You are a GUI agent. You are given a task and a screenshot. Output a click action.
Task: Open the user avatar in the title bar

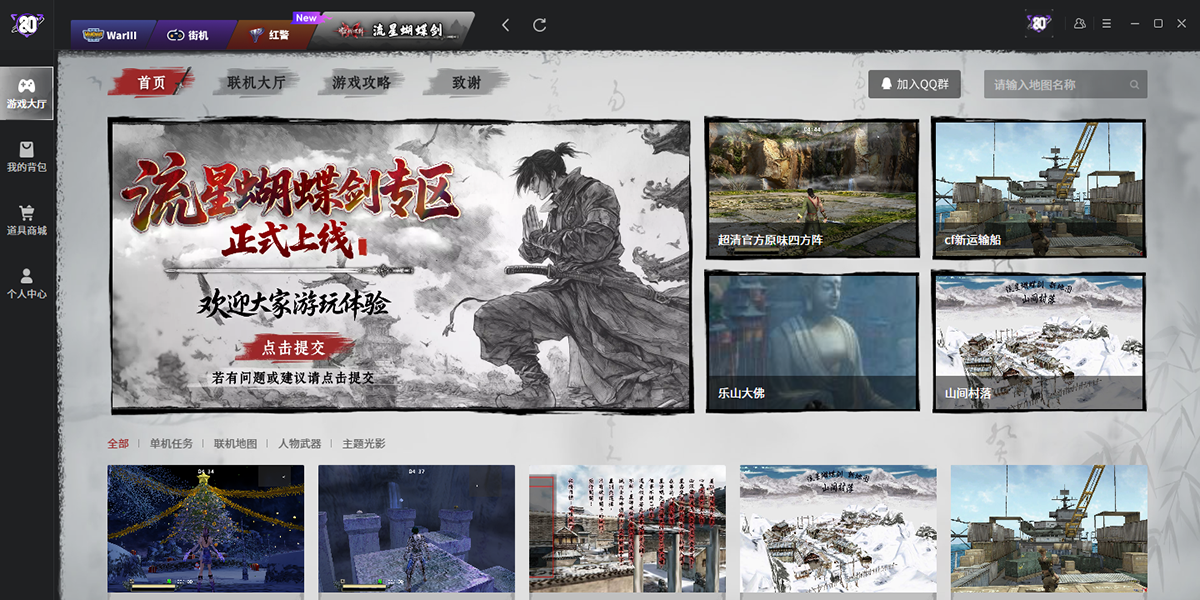point(1040,23)
